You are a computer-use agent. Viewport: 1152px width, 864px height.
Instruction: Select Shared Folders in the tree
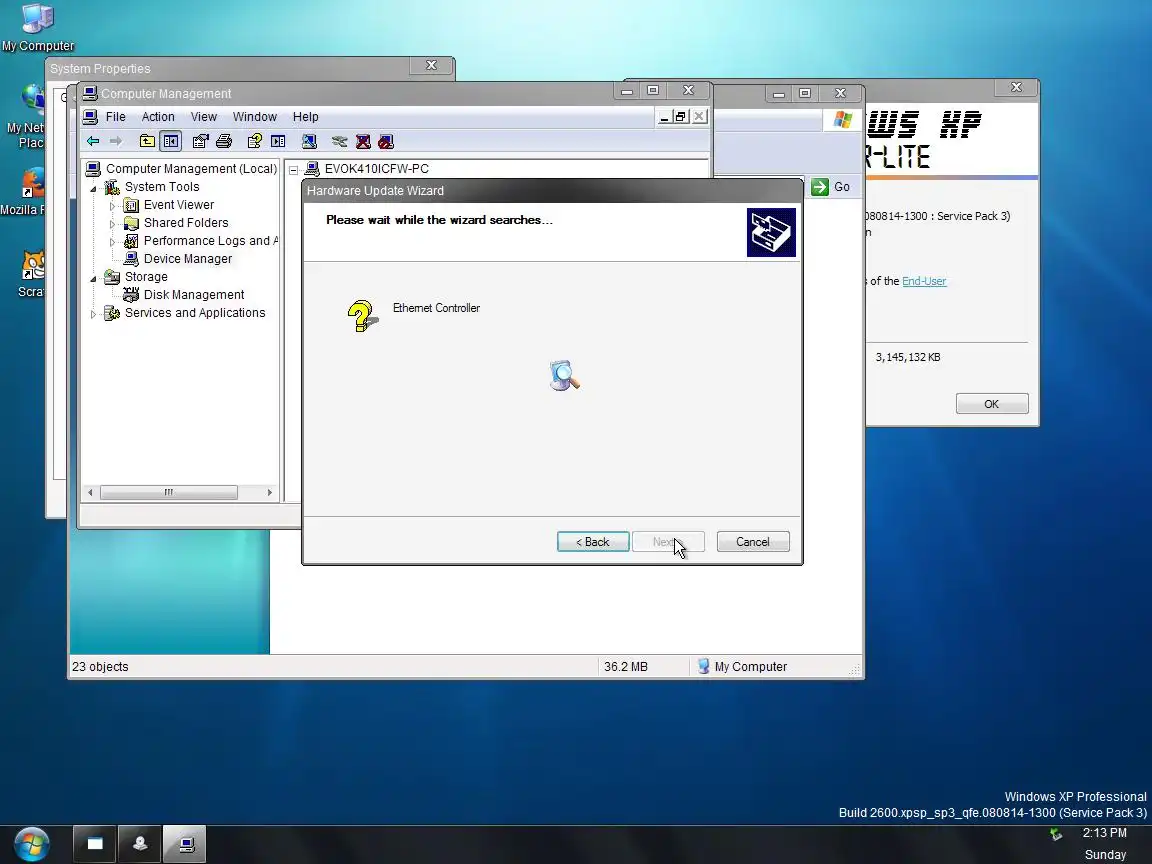186,223
